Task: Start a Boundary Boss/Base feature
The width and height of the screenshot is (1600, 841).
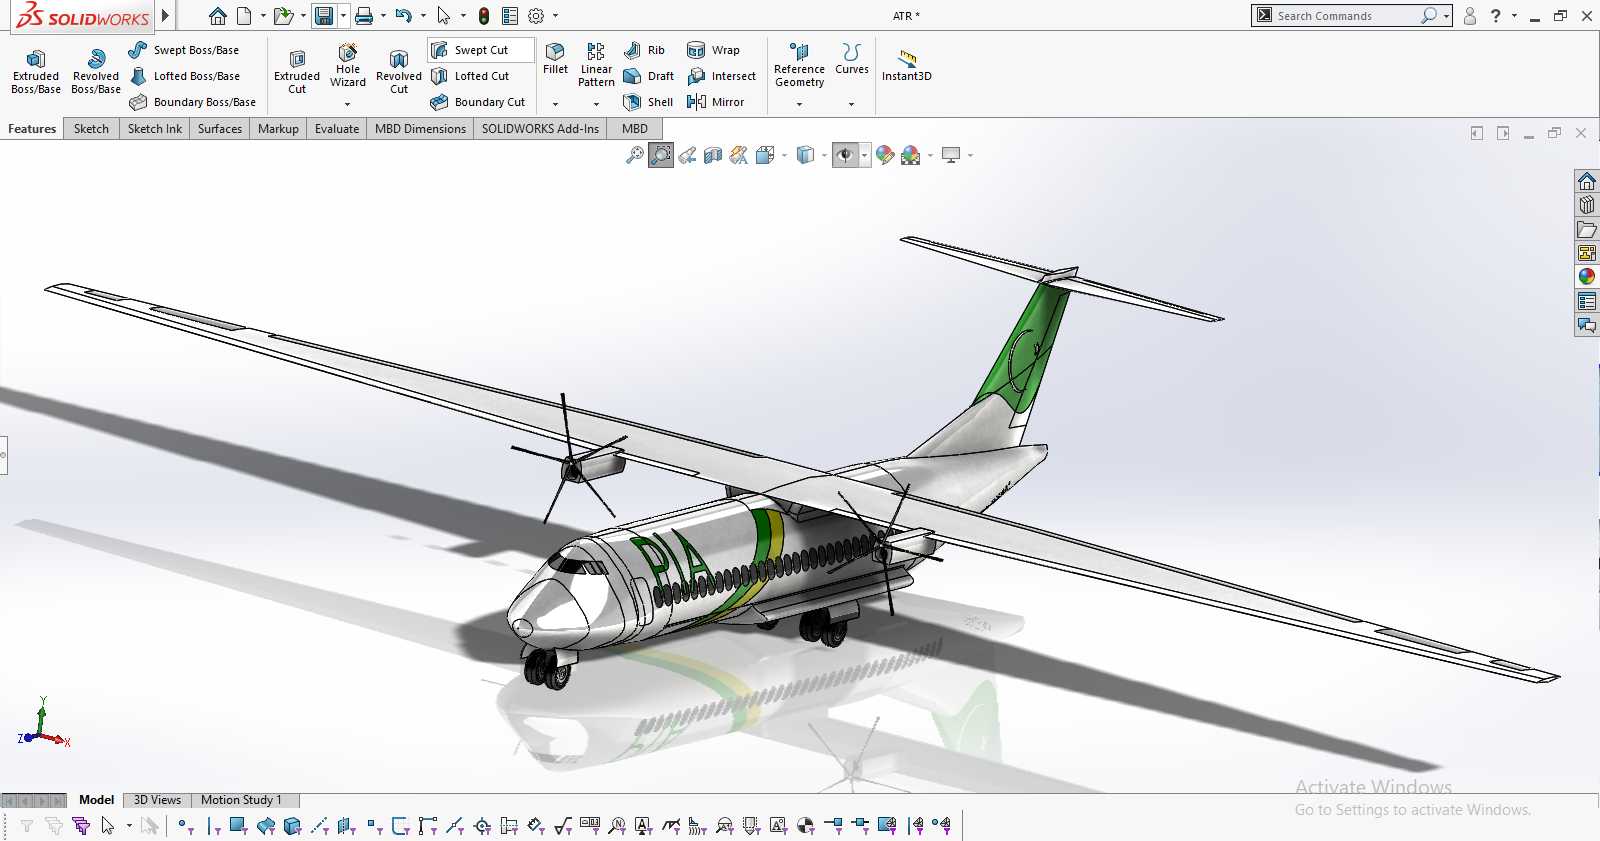Action: point(192,102)
